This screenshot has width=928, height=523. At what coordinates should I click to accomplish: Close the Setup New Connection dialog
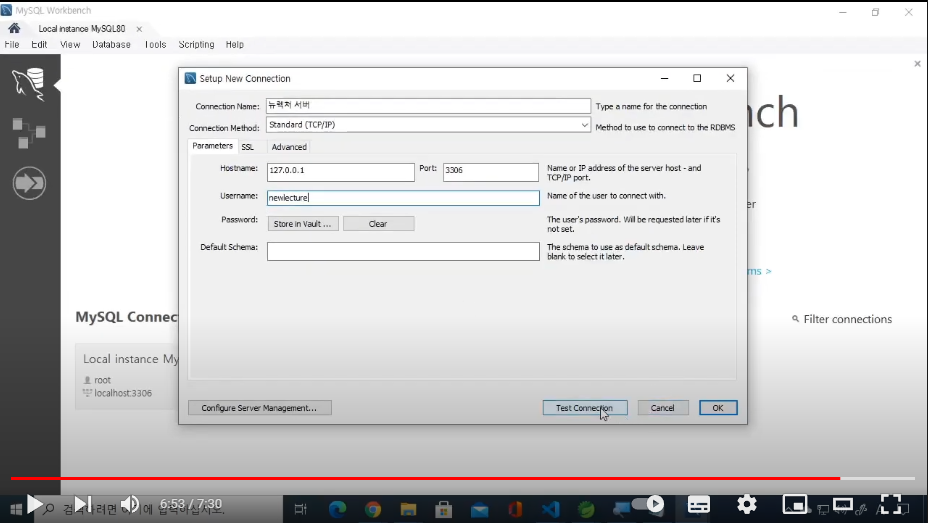(730, 78)
